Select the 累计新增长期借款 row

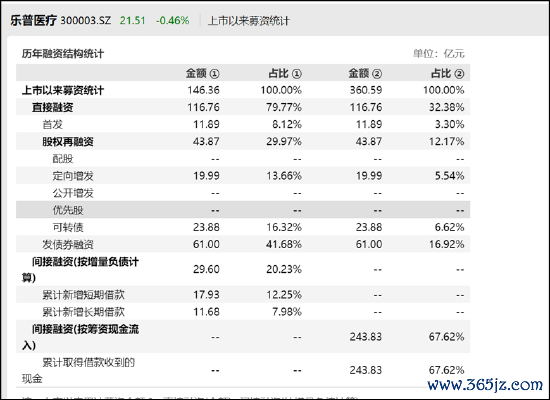pos(243,312)
